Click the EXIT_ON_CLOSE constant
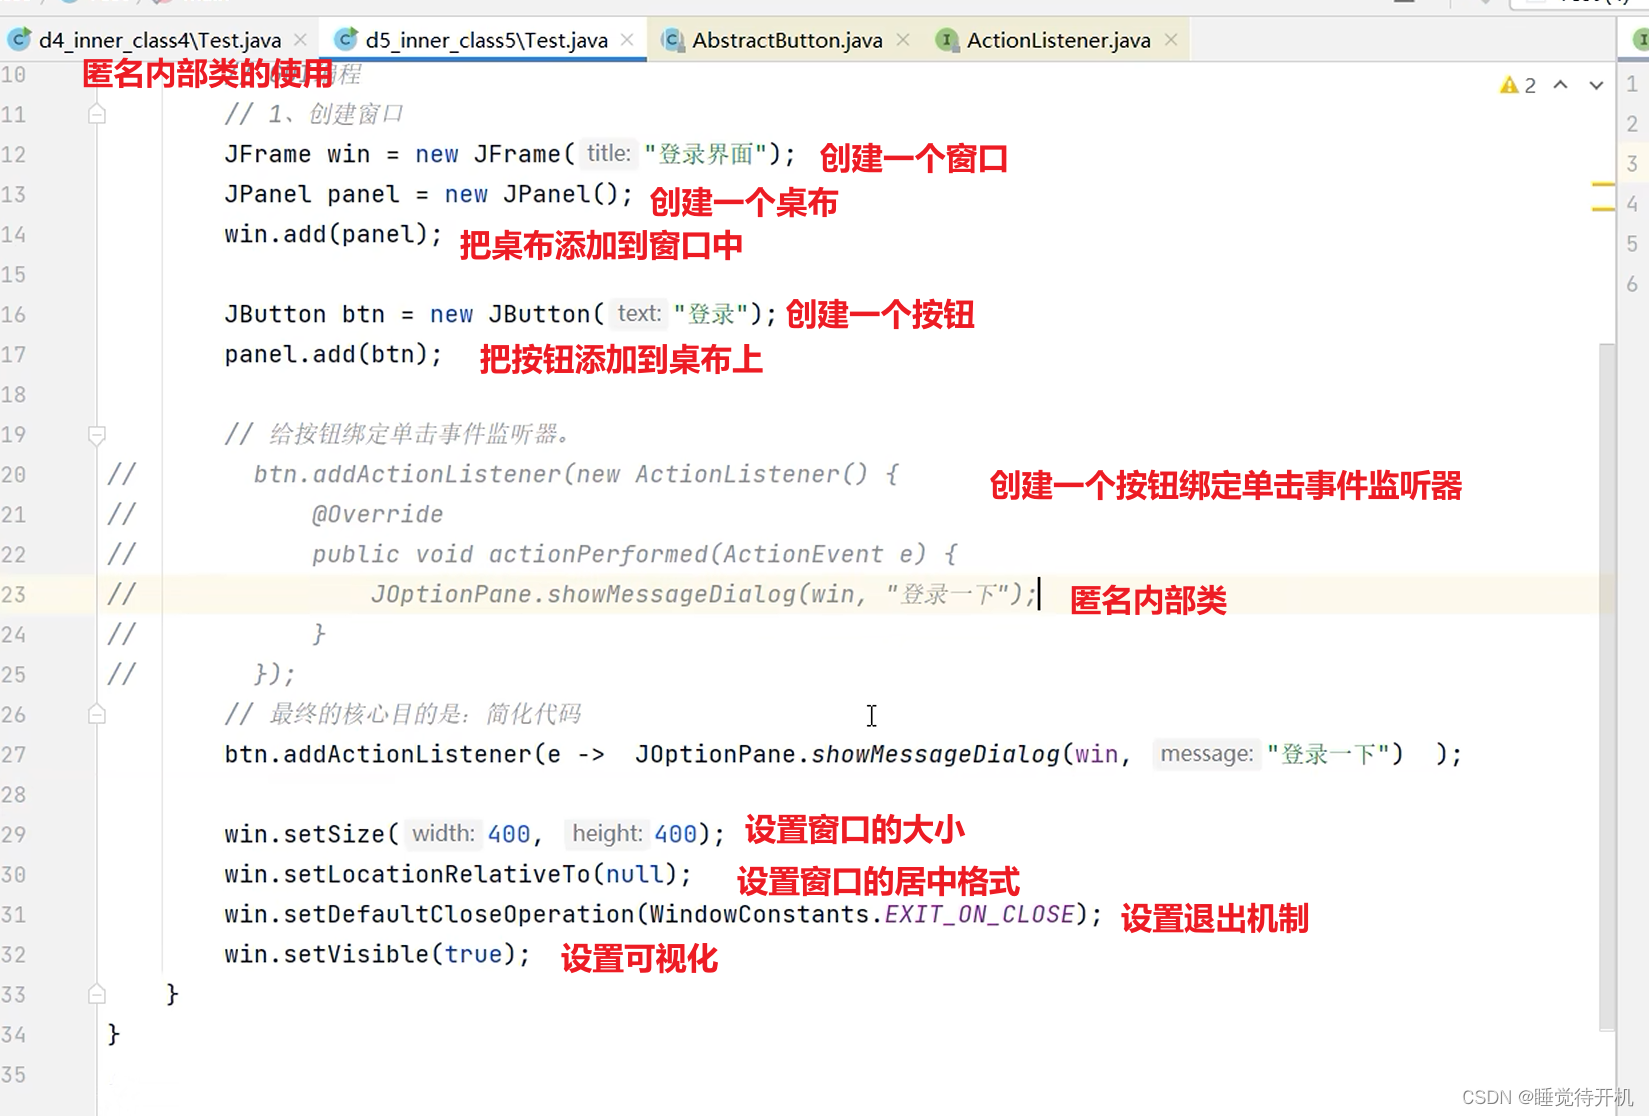Image resolution: width=1649 pixels, height=1116 pixels. pyautogui.click(x=979, y=914)
